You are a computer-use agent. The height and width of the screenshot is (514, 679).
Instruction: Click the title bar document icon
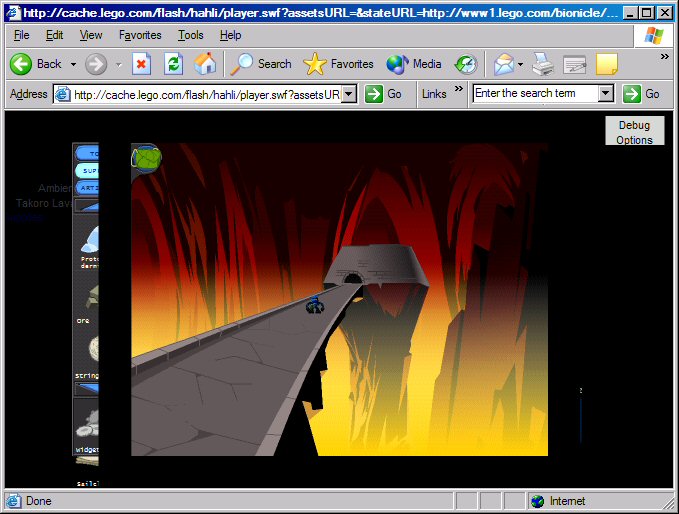point(13,12)
